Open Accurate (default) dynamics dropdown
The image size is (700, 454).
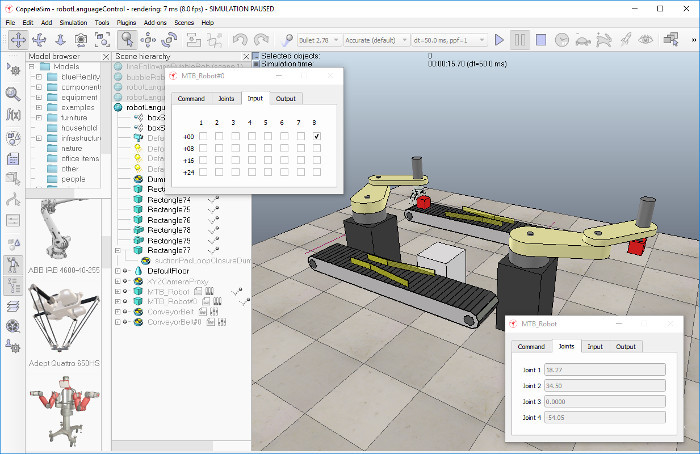coord(376,40)
